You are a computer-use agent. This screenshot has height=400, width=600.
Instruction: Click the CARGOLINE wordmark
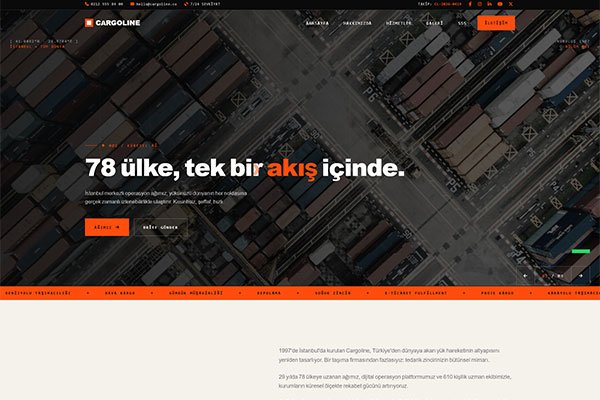[x=118, y=23]
